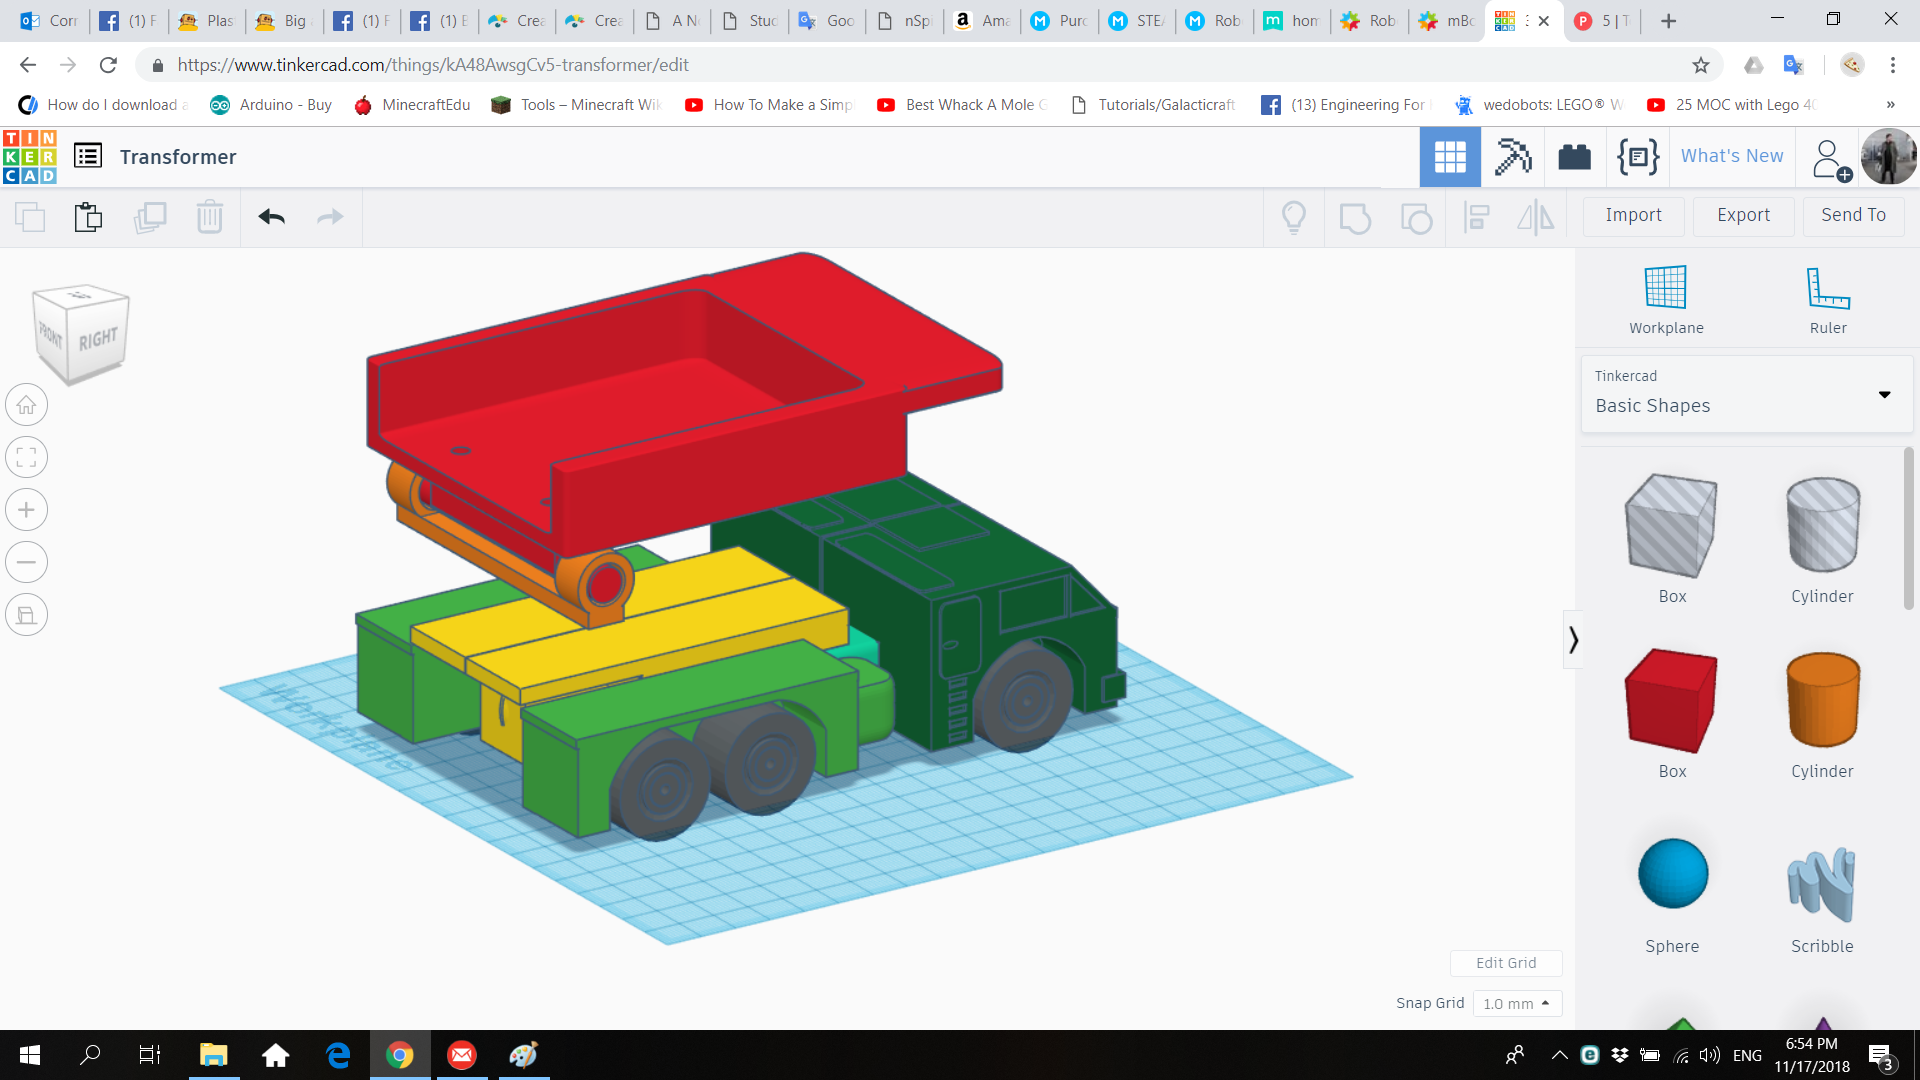Toggle perspective and orthographic view
Viewport: 1920px width, 1080px height.
click(27, 615)
